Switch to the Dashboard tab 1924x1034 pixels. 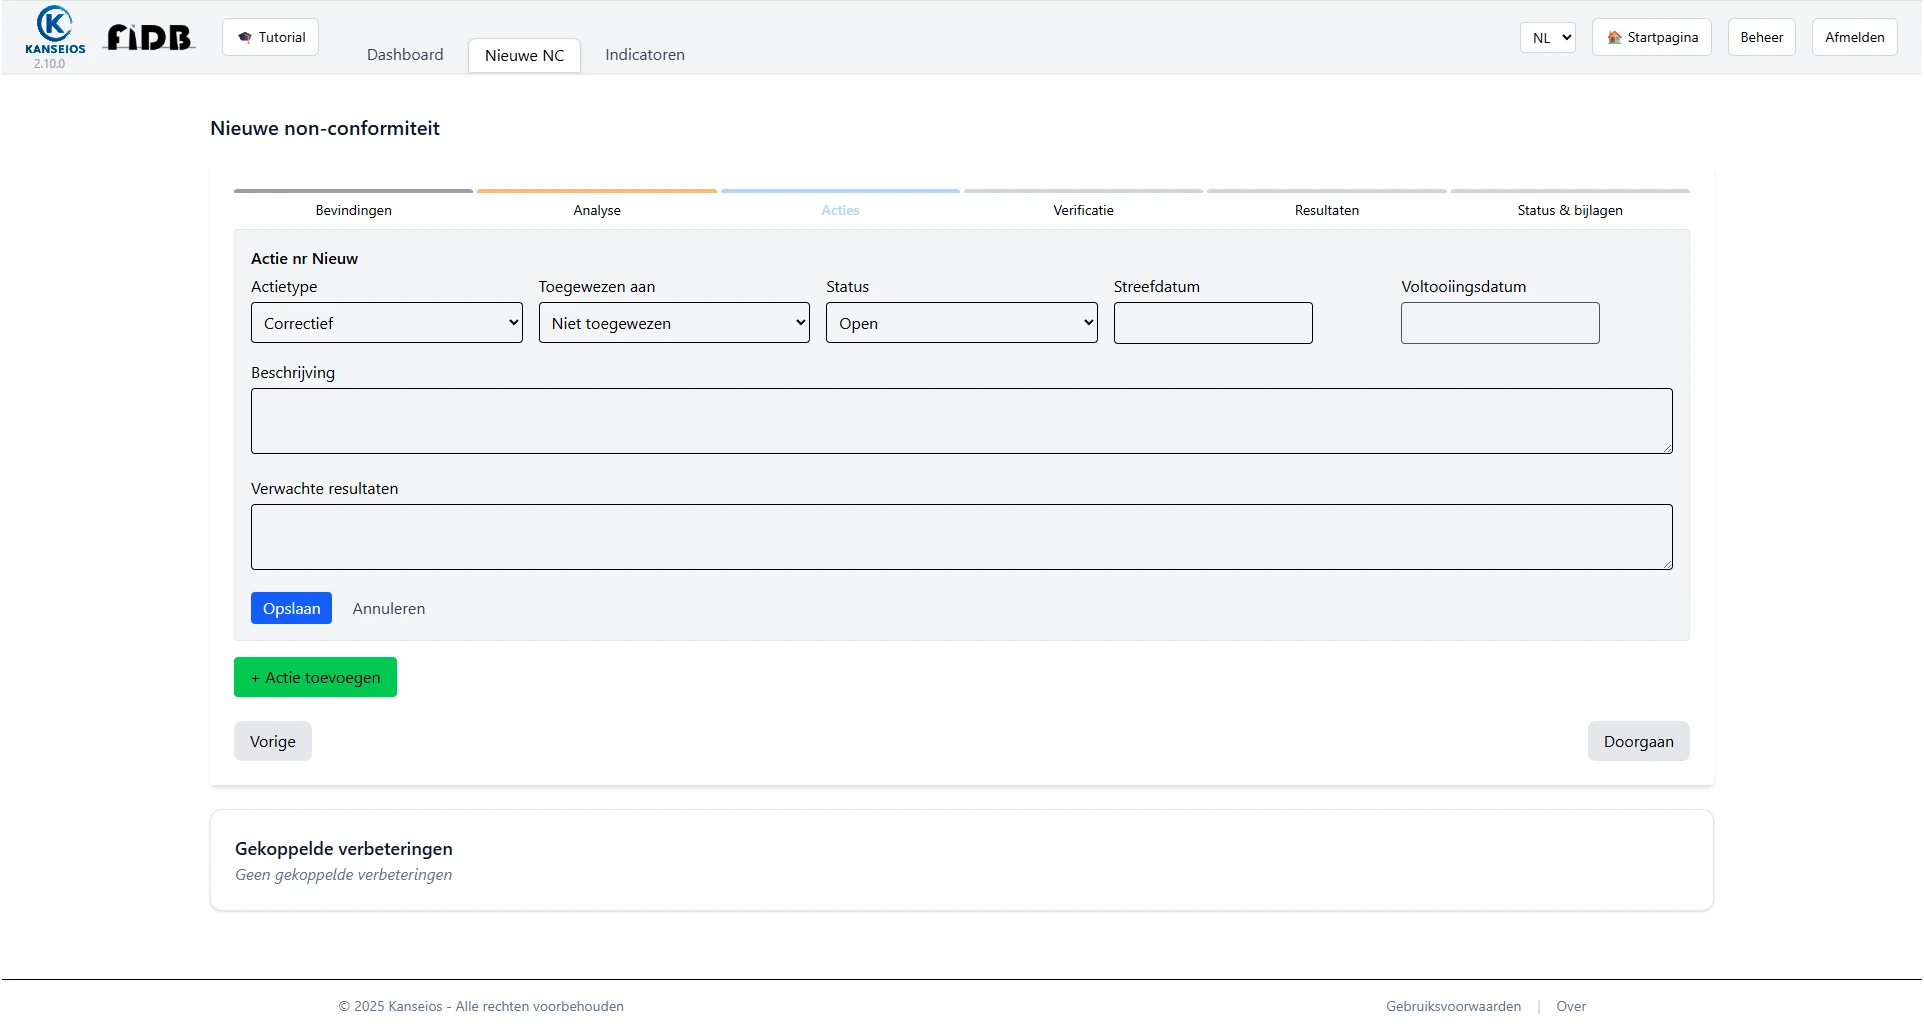[405, 55]
